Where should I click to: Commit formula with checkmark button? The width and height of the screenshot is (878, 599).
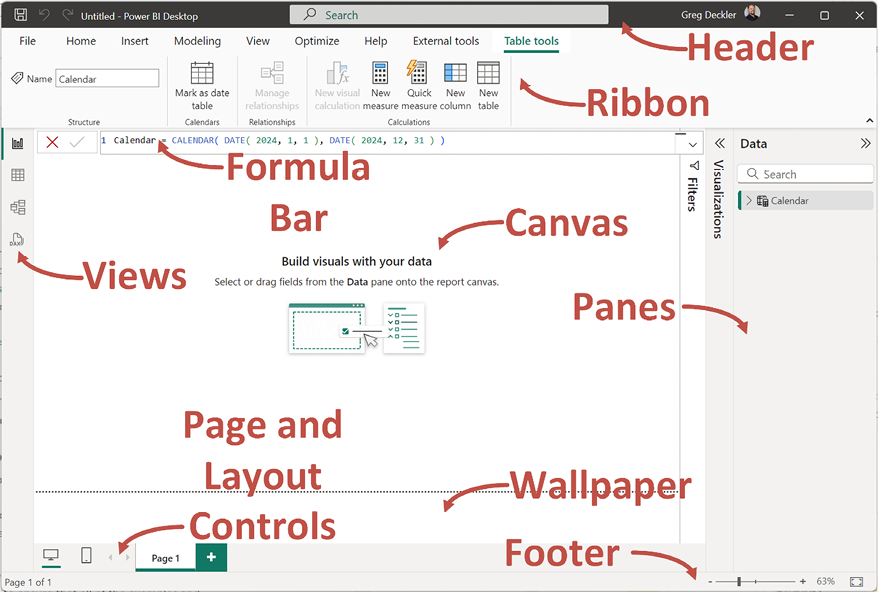click(77, 142)
